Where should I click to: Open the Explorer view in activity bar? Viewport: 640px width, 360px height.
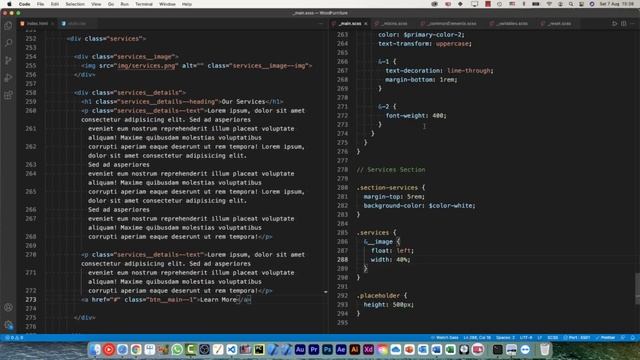pyautogui.click(x=8, y=26)
